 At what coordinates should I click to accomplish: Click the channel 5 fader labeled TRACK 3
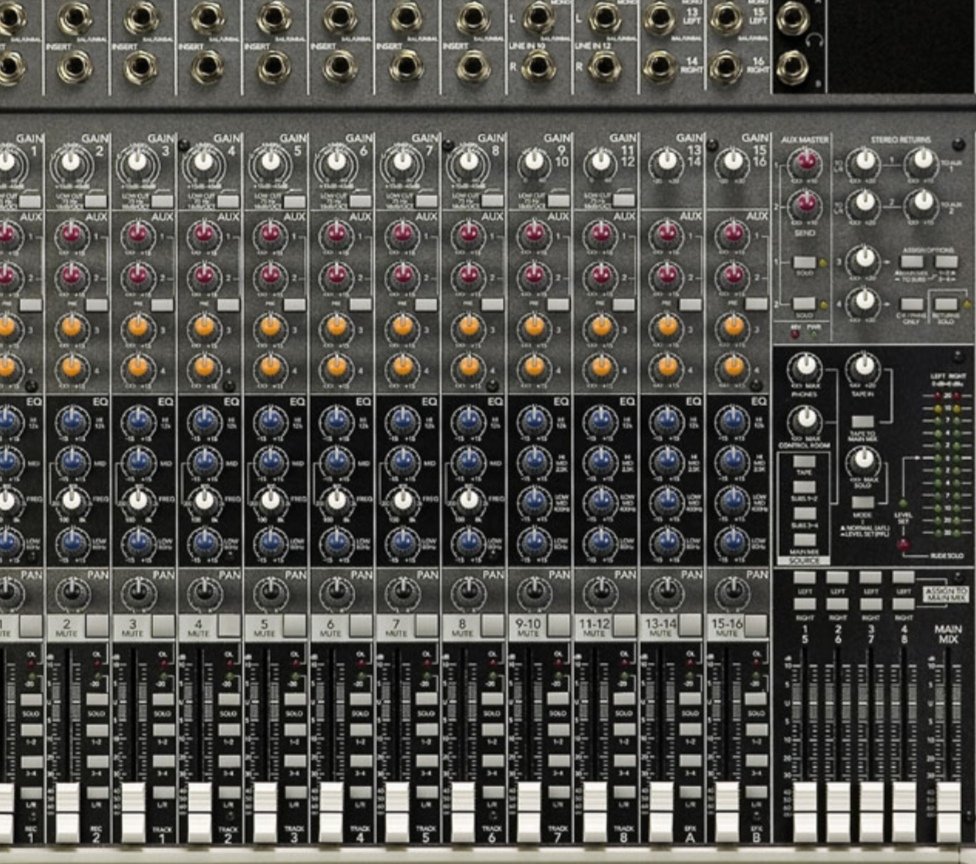pyautogui.click(x=266, y=812)
